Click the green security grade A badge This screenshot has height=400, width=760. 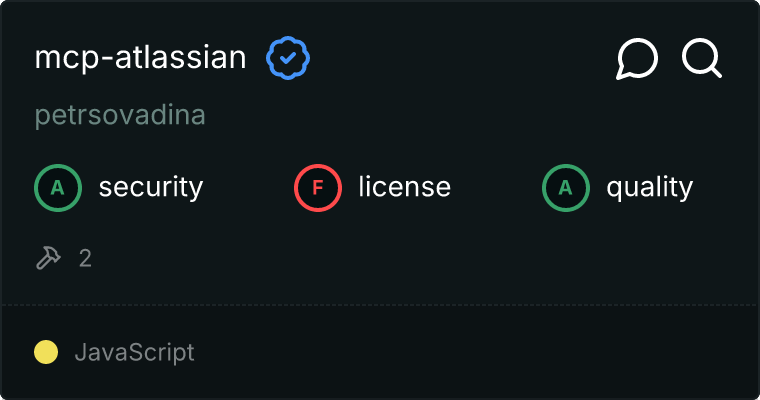[x=58, y=187]
